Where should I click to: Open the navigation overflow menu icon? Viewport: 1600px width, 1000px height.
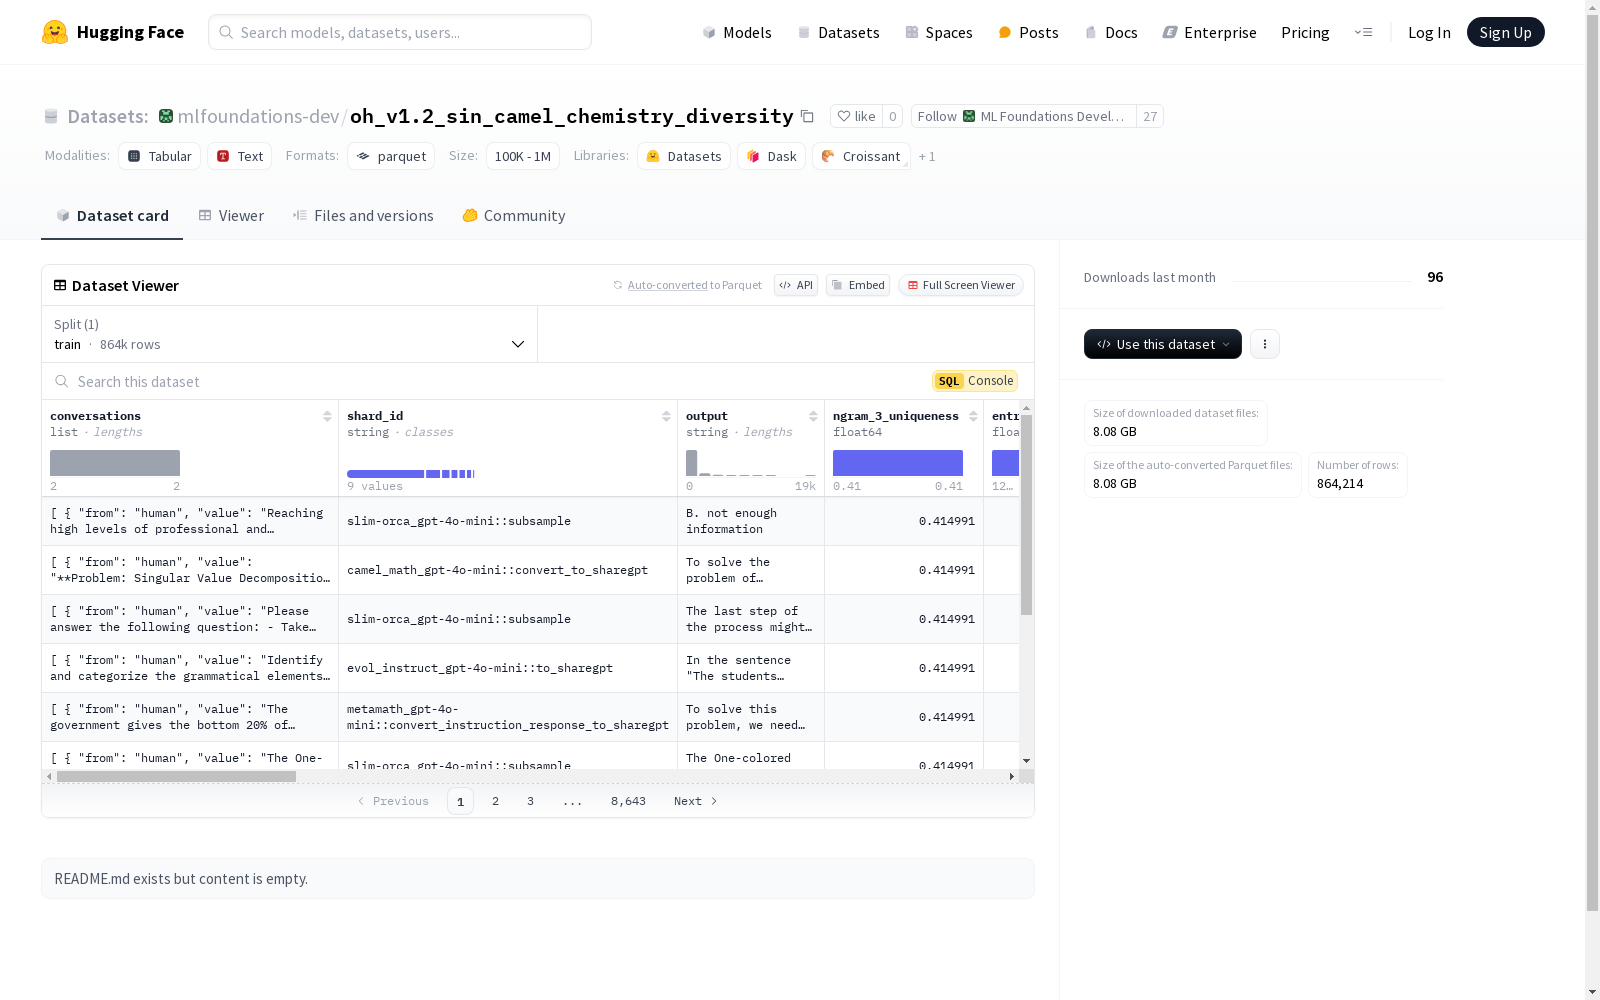[x=1363, y=32]
